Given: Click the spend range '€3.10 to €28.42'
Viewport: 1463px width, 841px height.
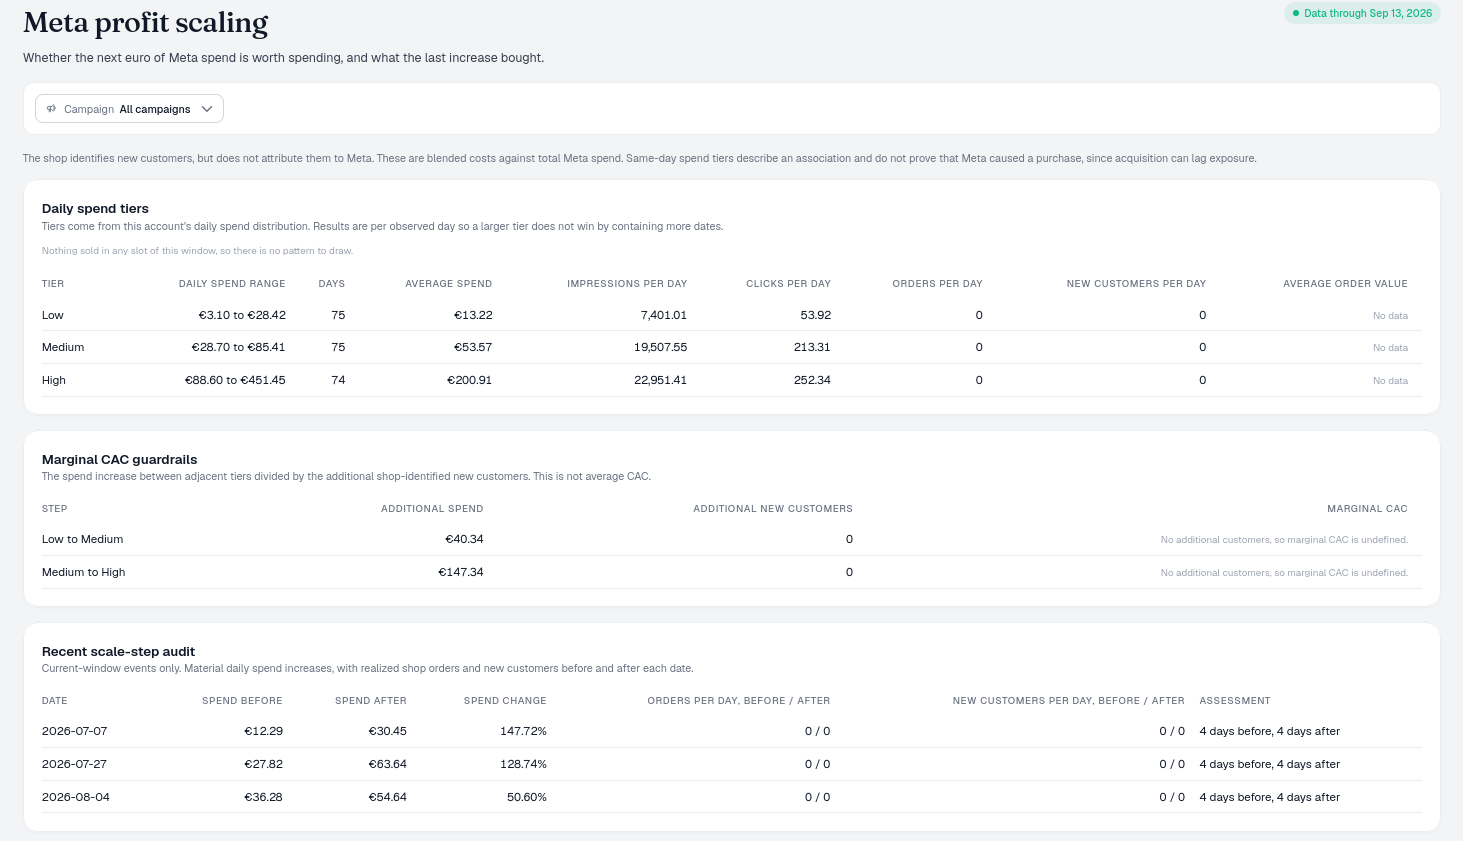Looking at the screenshot, I should tap(242, 315).
